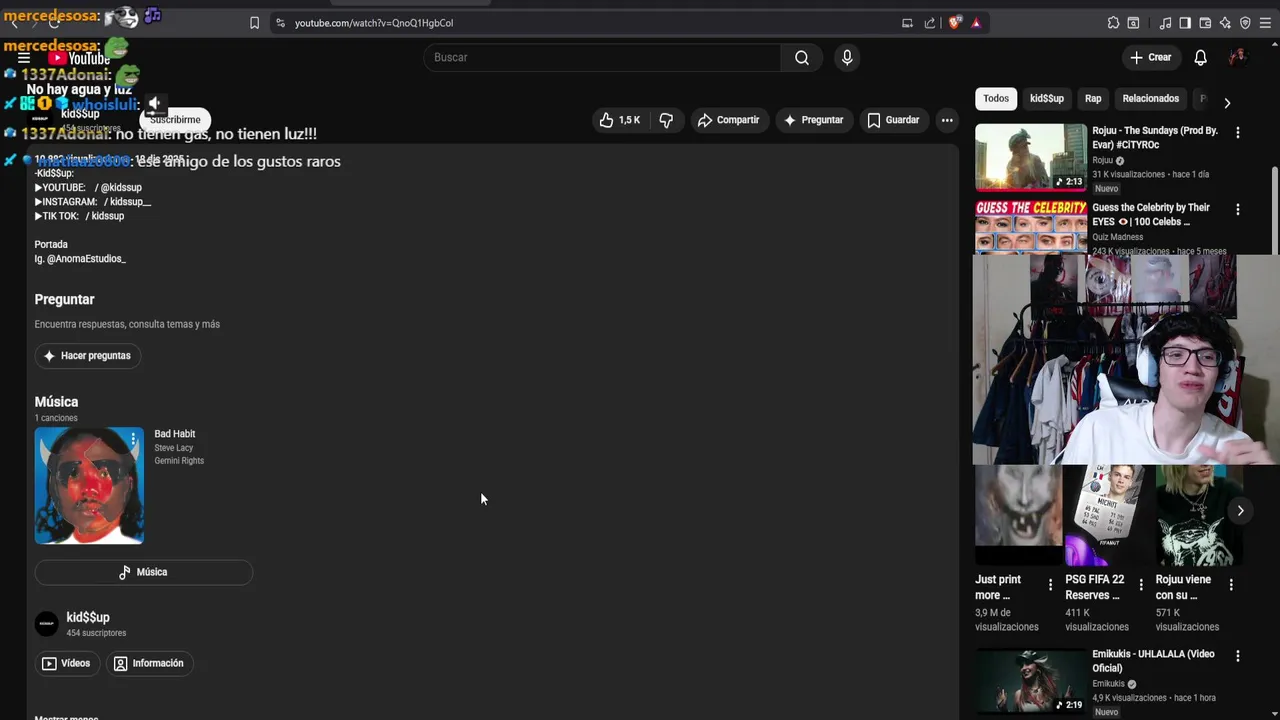Image resolution: width=1280 pixels, height=720 pixels.
Task: Open options for Guess the Celebrity video
Action: coord(1237,209)
